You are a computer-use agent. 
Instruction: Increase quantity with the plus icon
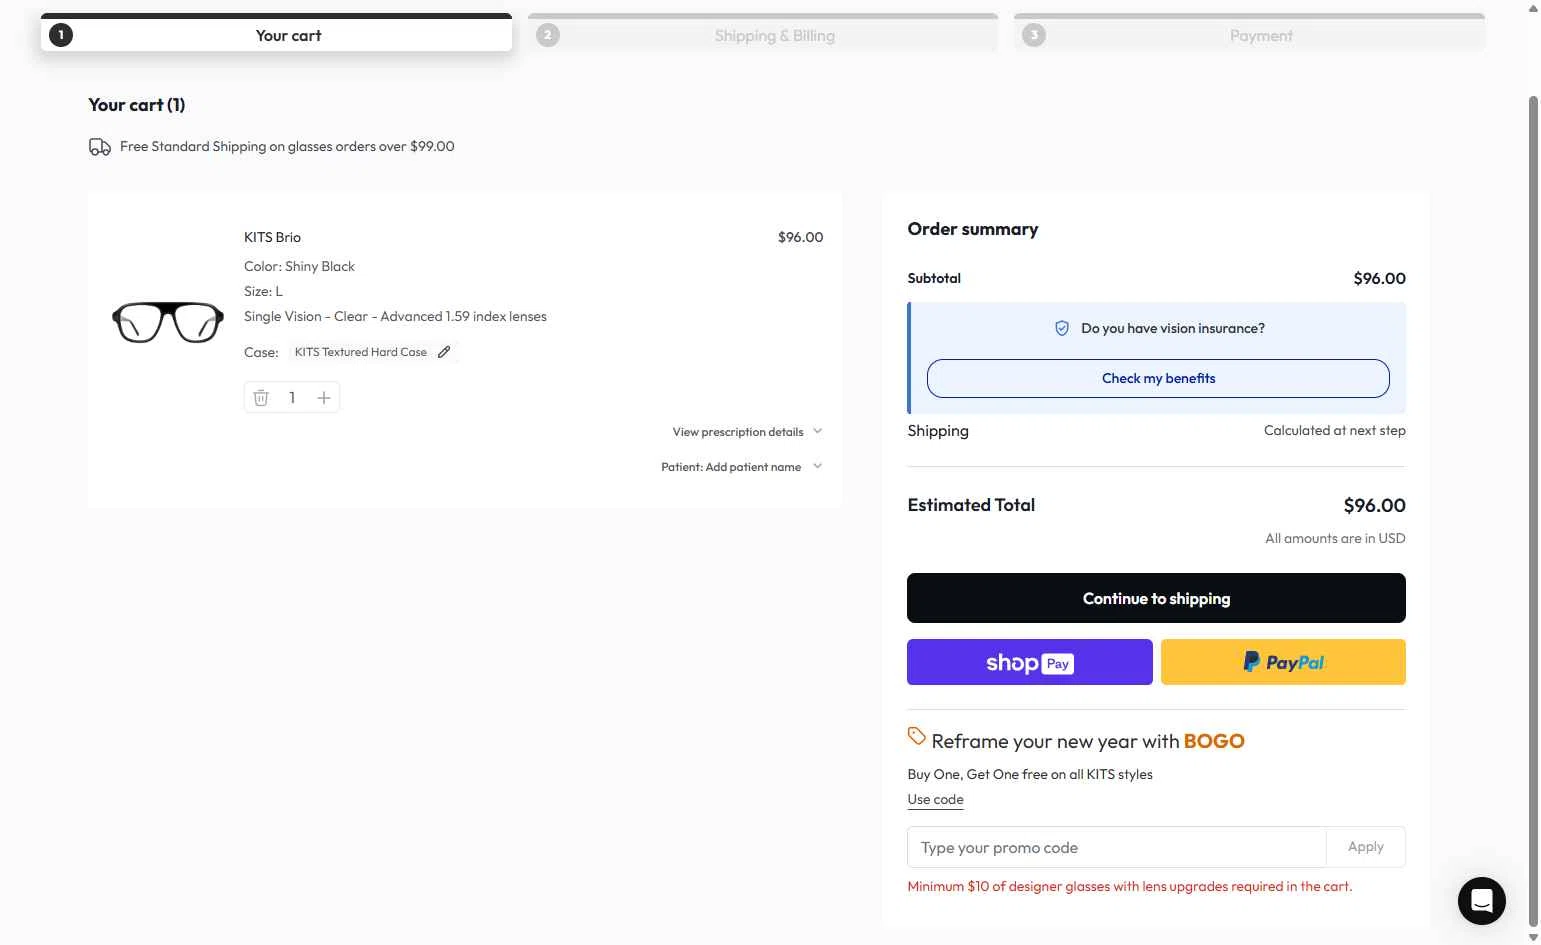click(x=324, y=398)
